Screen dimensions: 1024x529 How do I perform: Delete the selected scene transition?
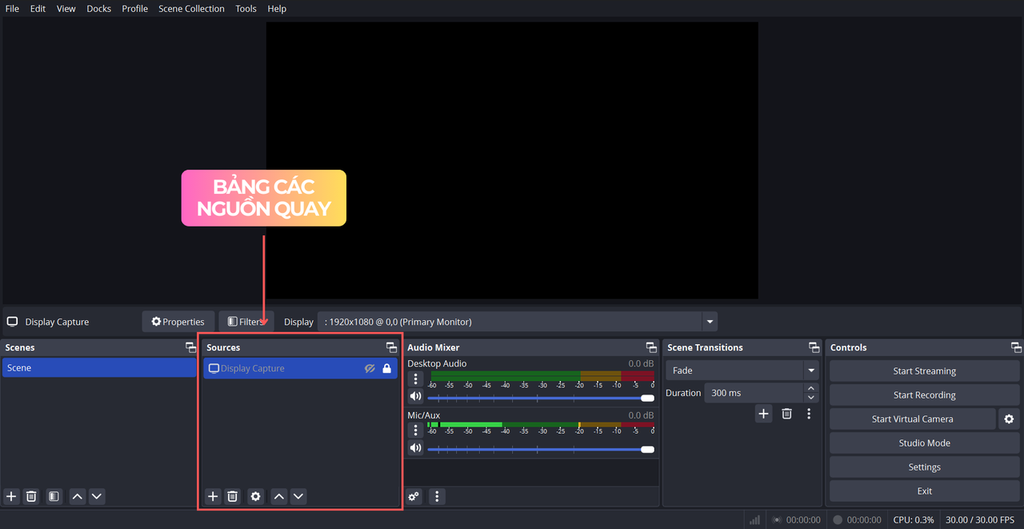[787, 413]
